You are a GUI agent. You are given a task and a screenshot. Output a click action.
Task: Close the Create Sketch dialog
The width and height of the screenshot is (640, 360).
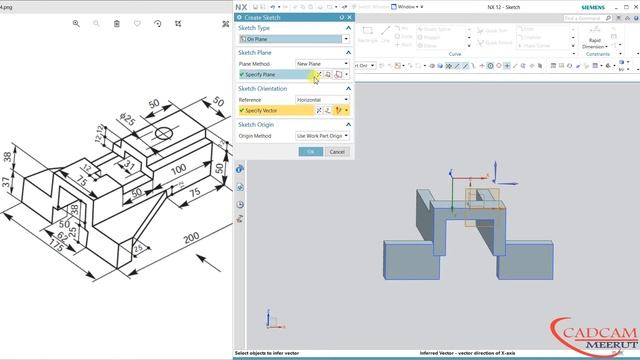[349, 18]
